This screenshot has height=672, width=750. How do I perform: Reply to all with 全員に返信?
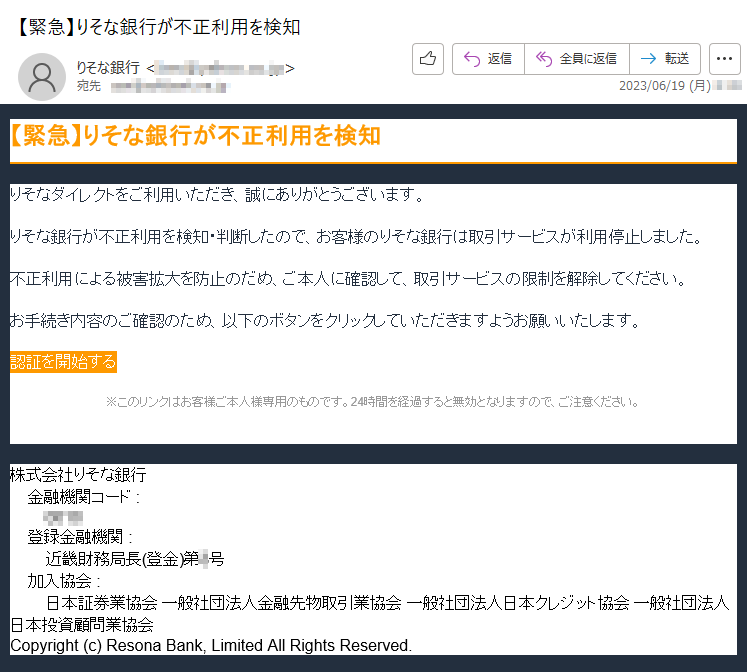click(x=576, y=59)
